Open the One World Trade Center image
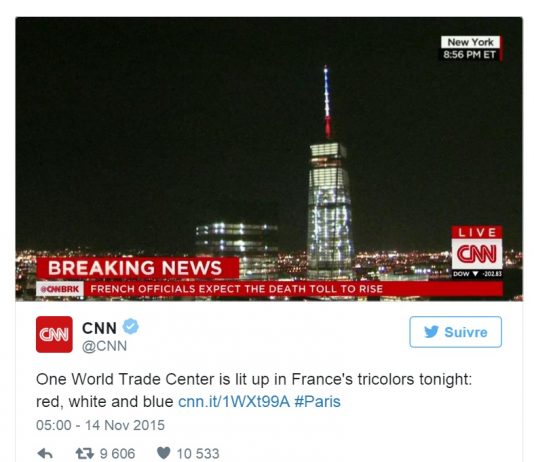Screen dimensions: 534x462 click(x=269, y=159)
